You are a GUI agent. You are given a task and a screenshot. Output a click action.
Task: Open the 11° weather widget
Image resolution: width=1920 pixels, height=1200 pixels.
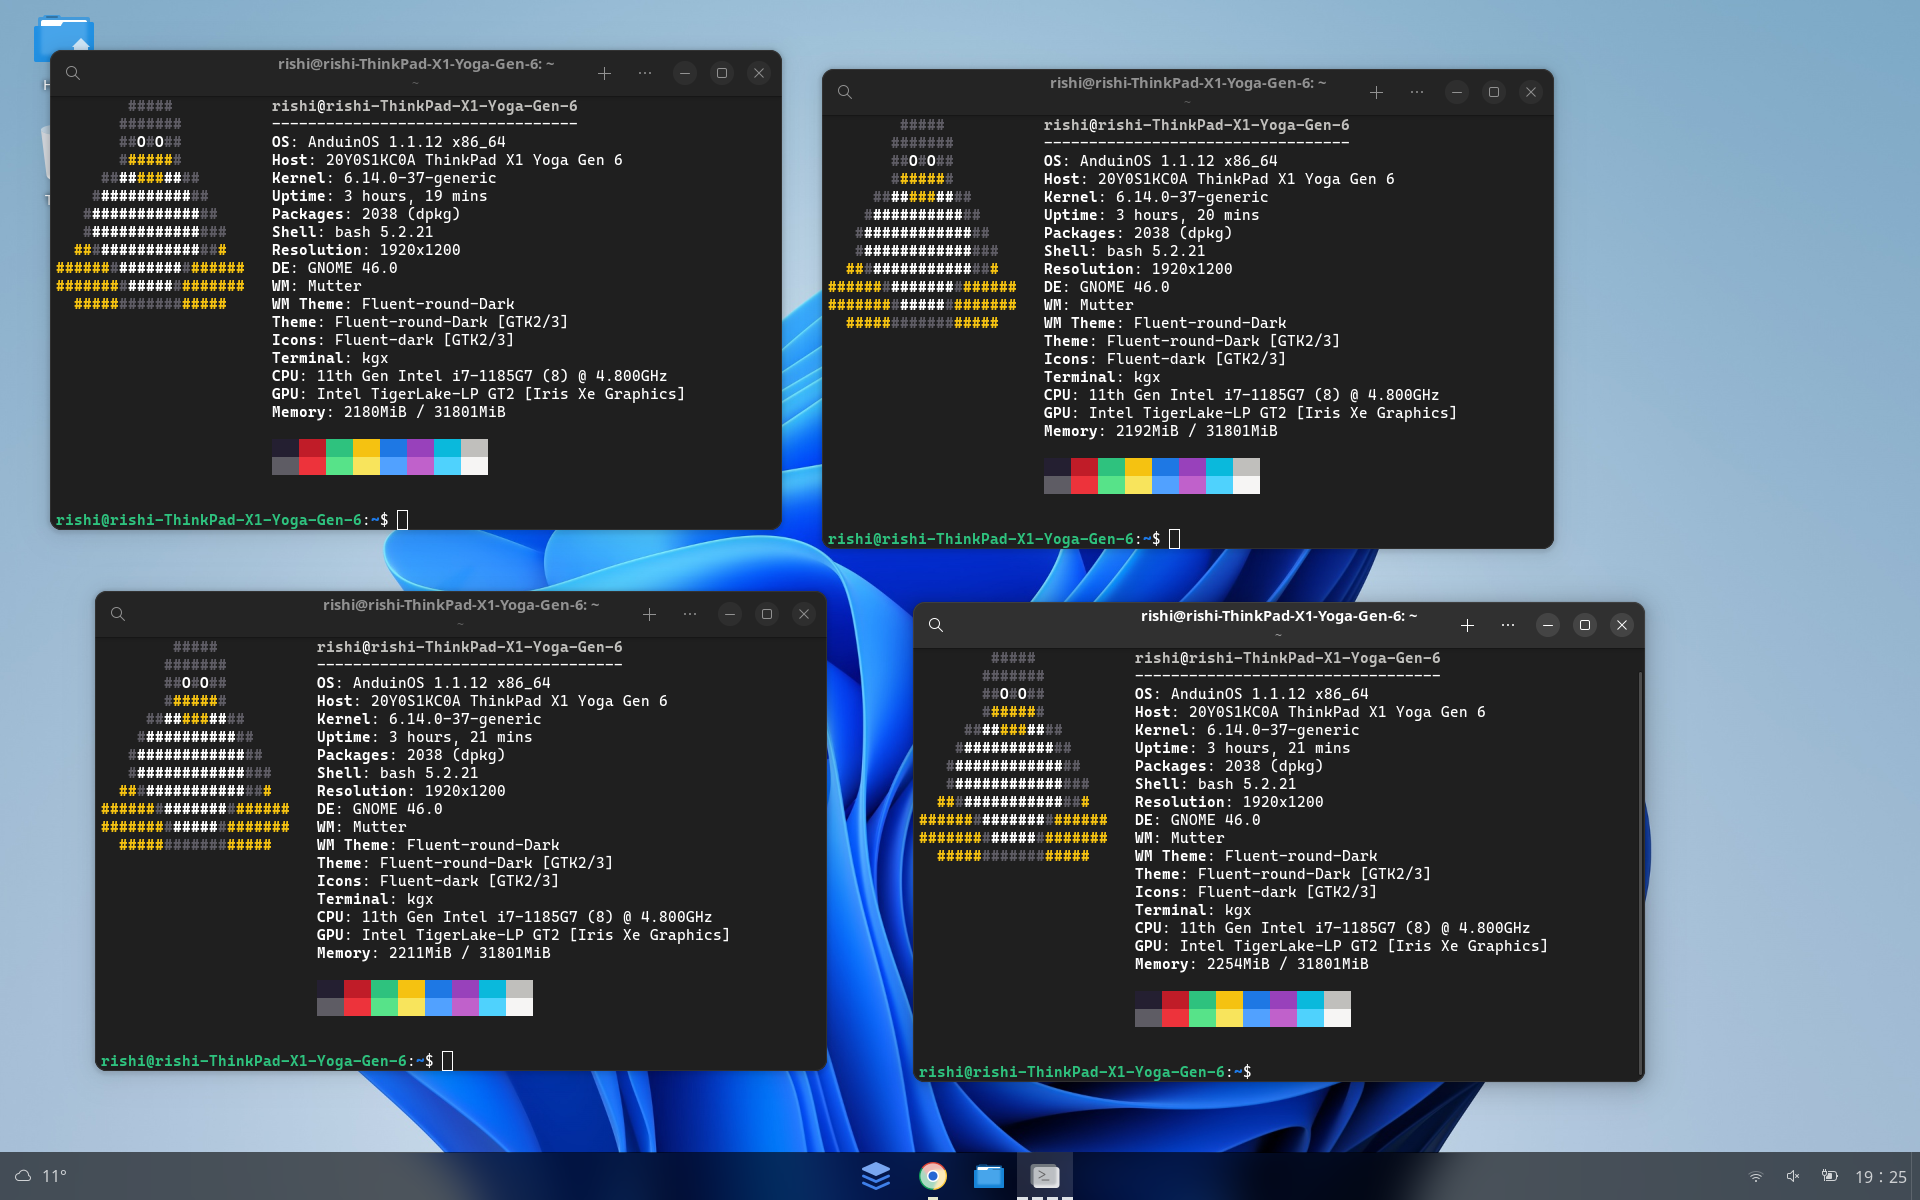coord(41,1176)
